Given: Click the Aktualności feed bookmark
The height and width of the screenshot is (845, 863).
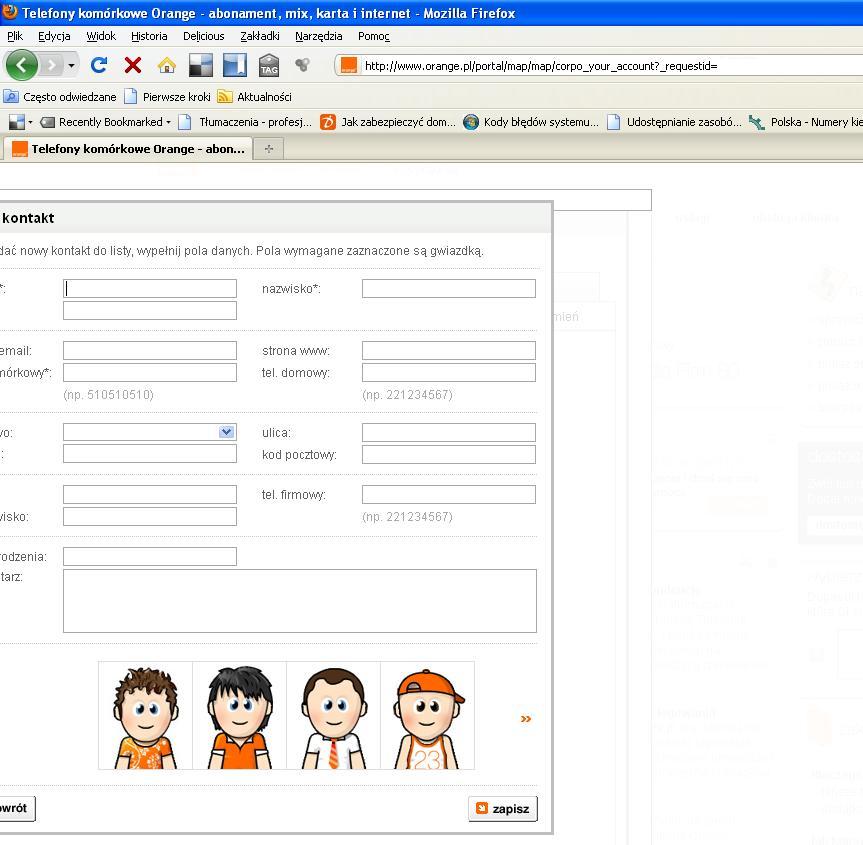Looking at the screenshot, I should (255, 97).
